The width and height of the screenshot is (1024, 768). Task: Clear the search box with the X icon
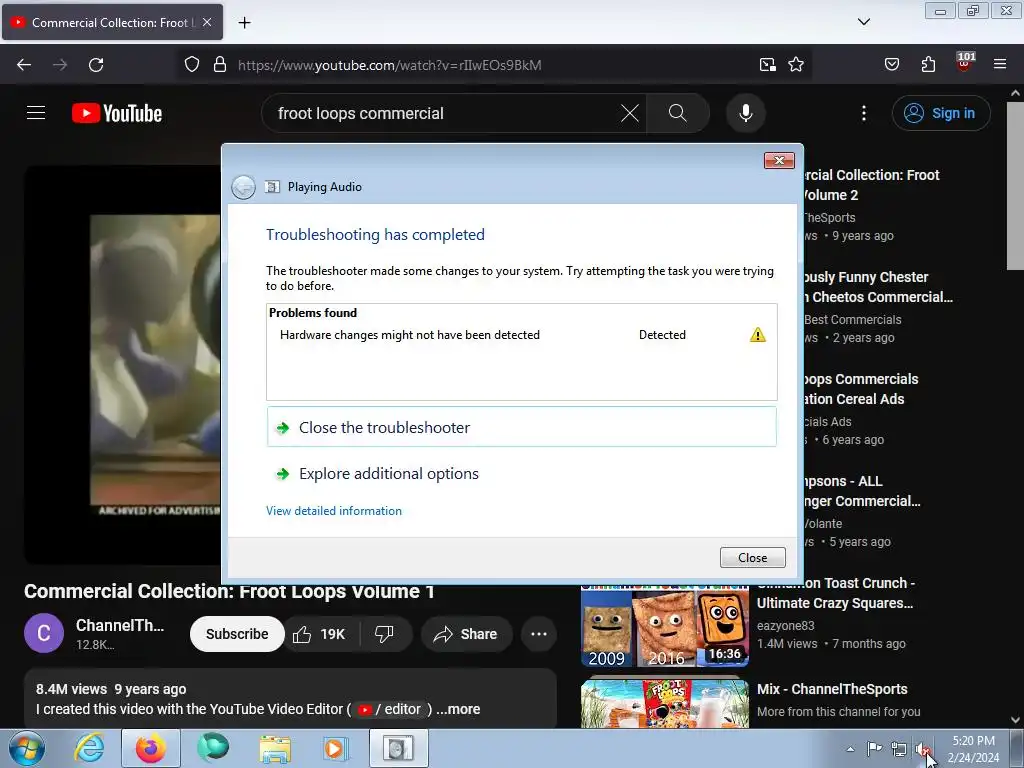point(630,113)
